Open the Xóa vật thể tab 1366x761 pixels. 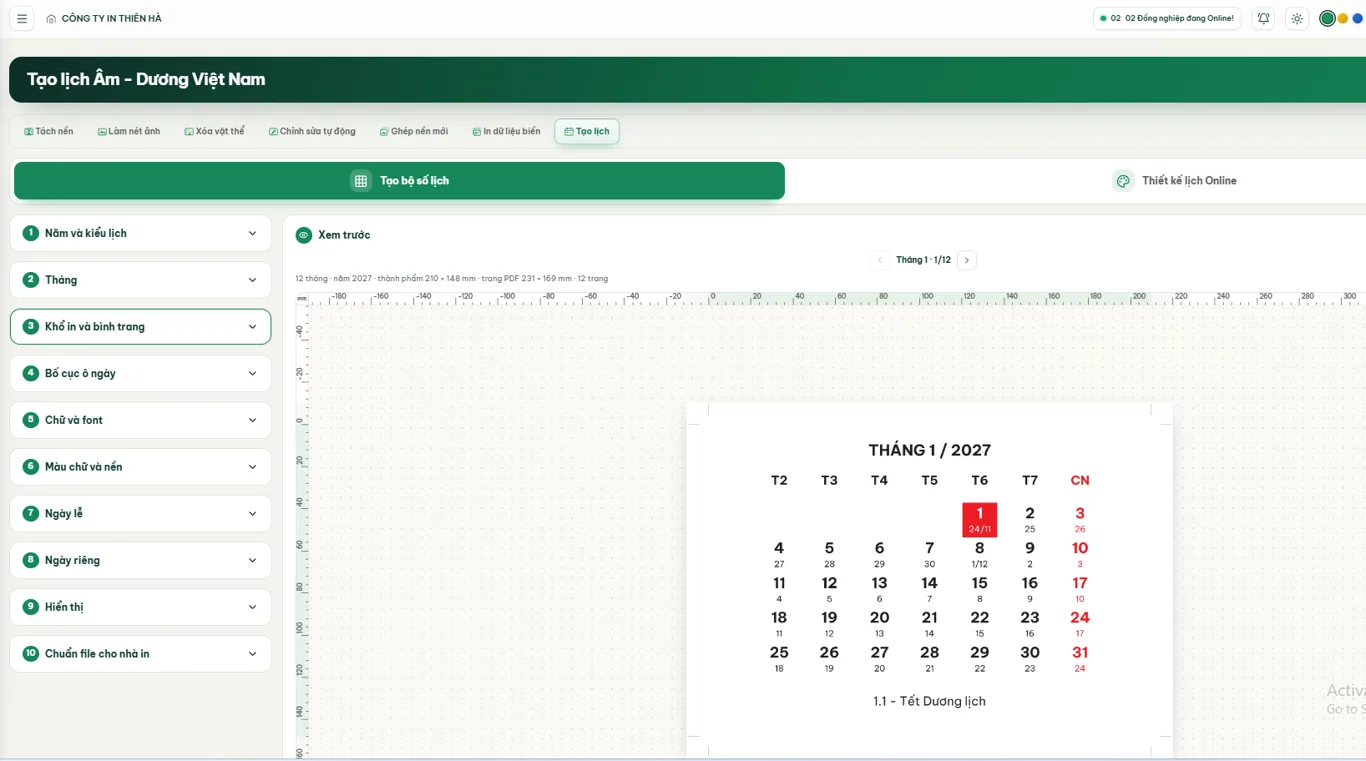click(x=215, y=131)
